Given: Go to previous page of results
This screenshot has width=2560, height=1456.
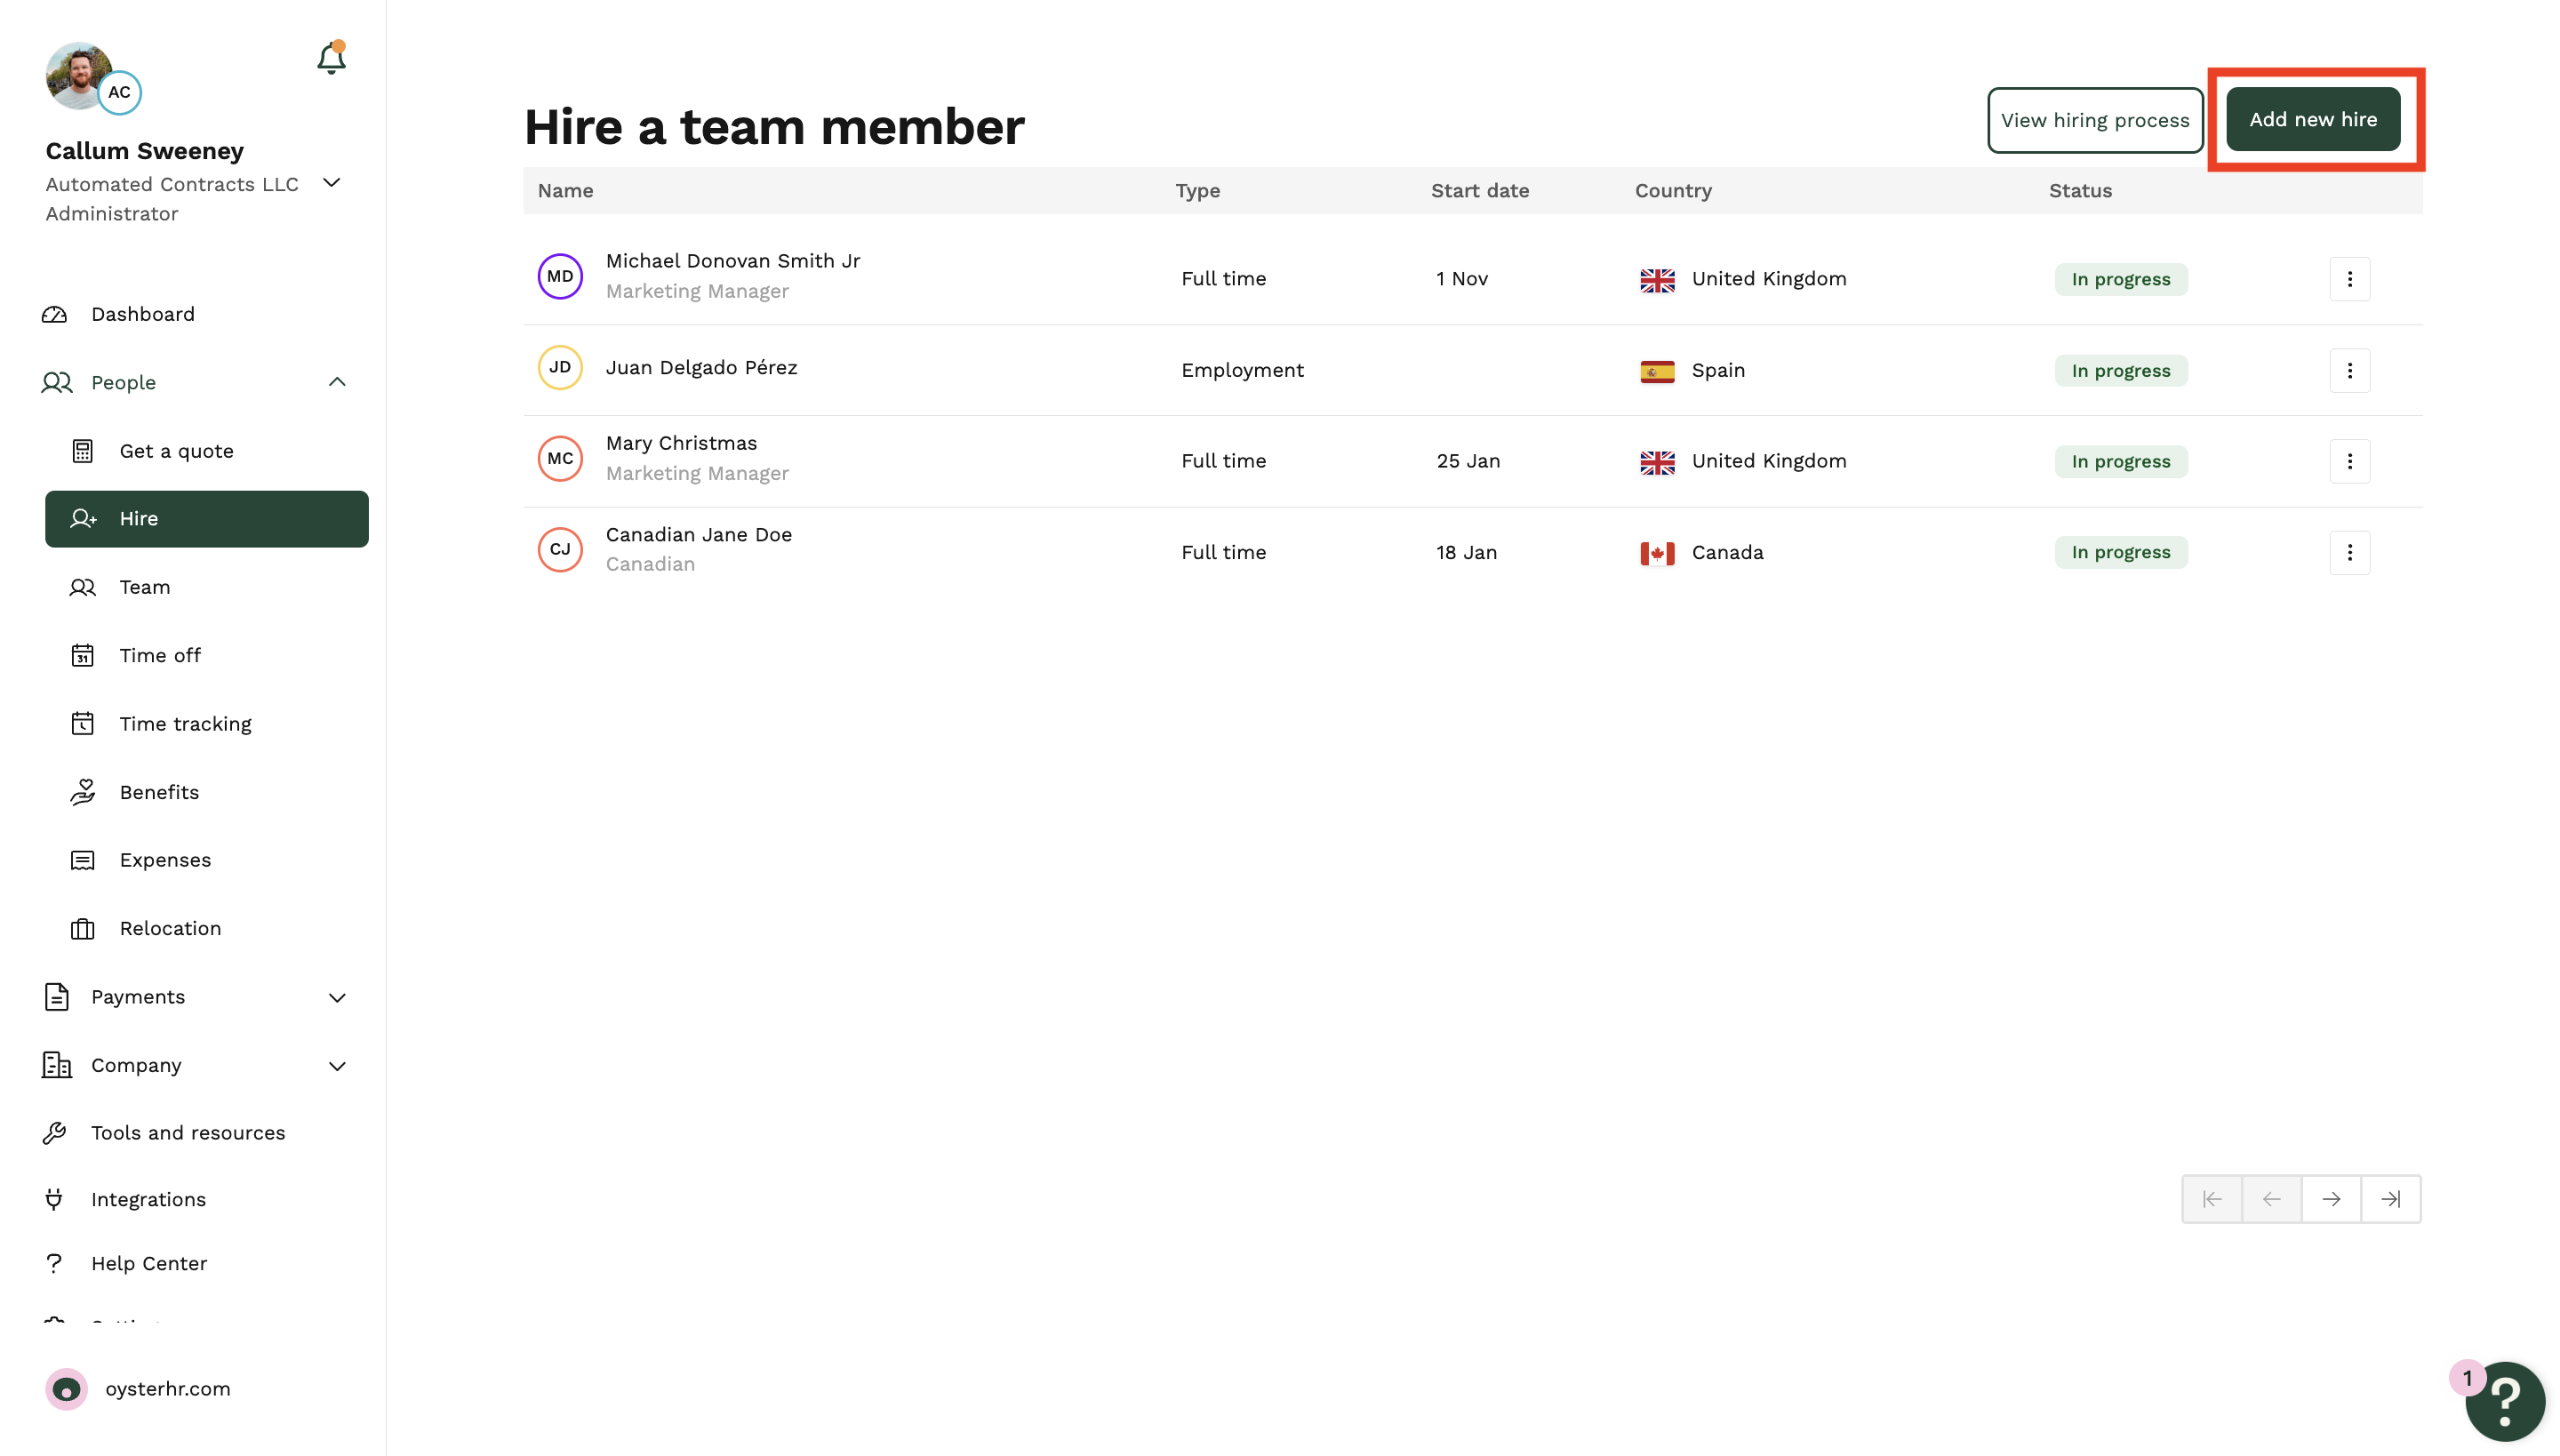Looking at the screenshot, I should pyautogui.click(x=2272, y=1199).
